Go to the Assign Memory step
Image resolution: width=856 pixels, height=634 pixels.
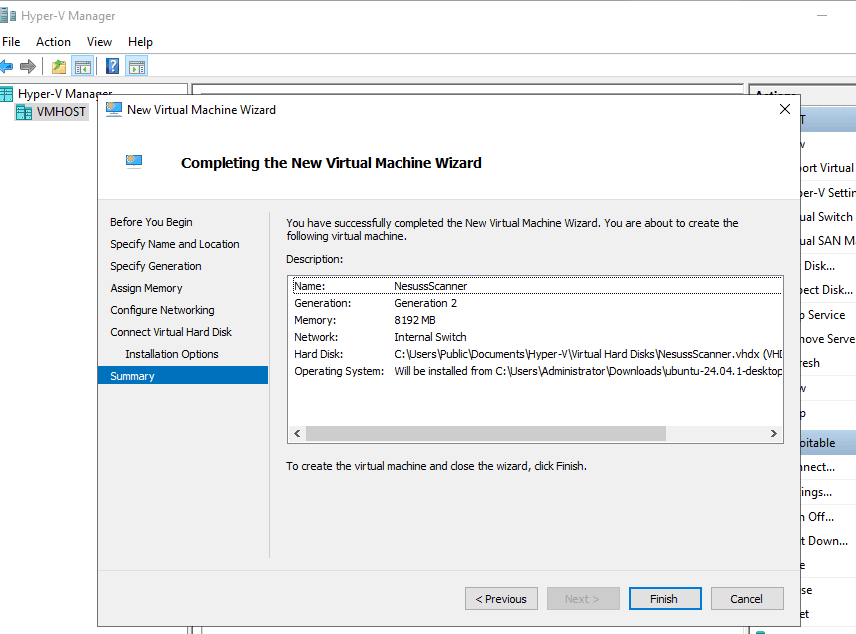click(146, 288)
